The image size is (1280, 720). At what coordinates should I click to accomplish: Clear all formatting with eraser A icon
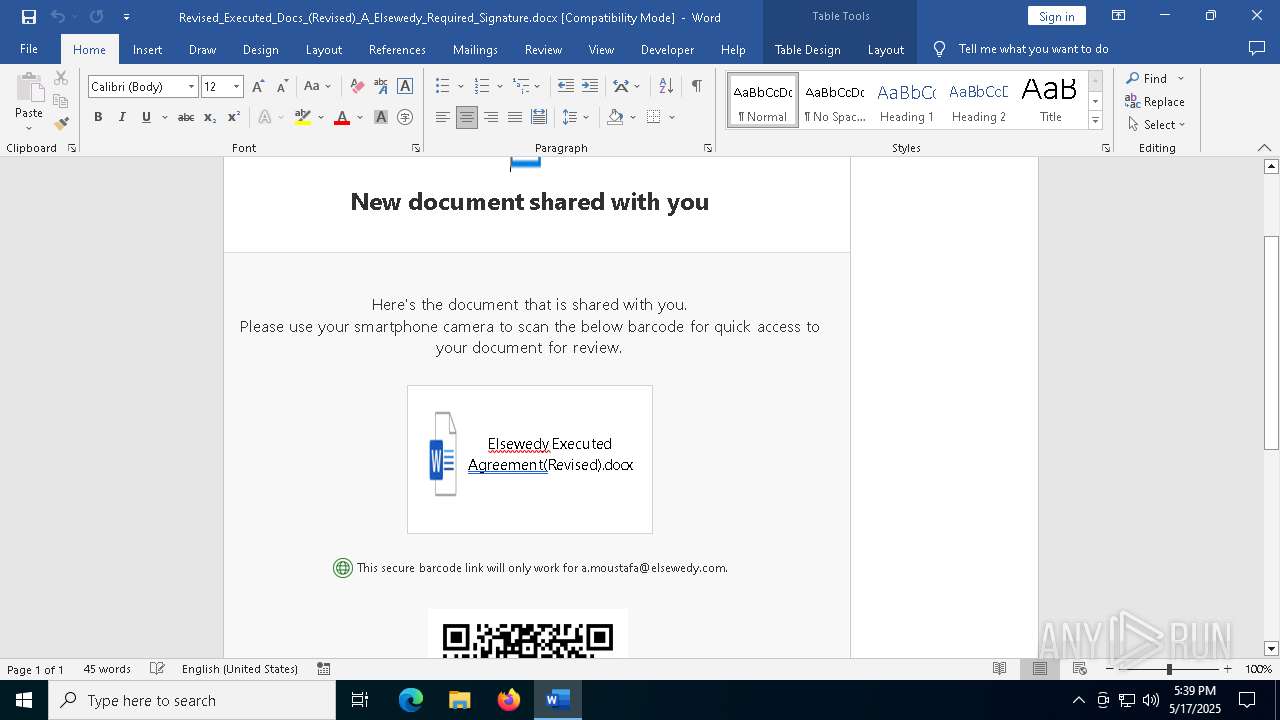pos(357,87)
